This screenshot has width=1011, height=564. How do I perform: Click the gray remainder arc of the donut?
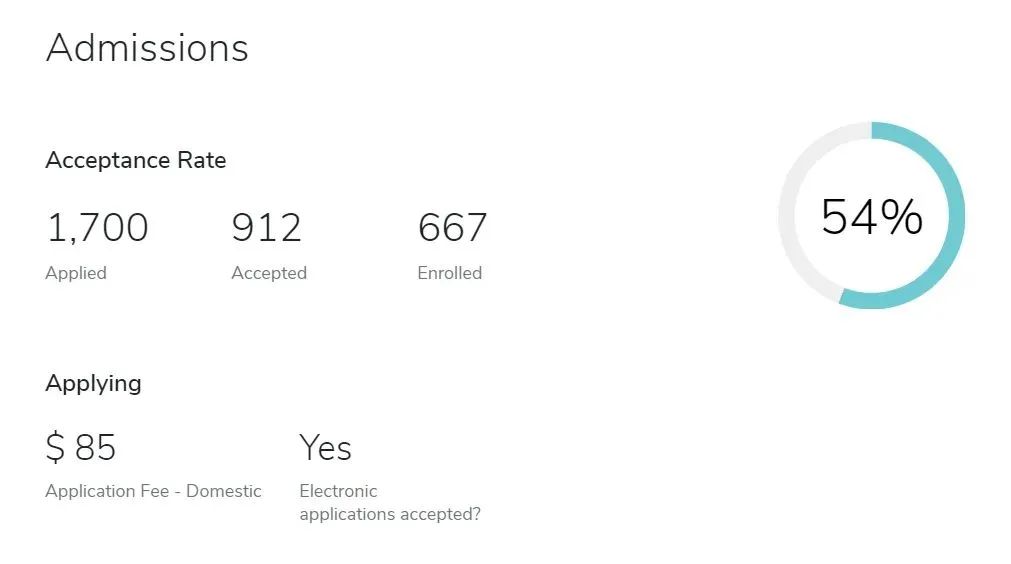pyautogui.click(x=788, y=215)
